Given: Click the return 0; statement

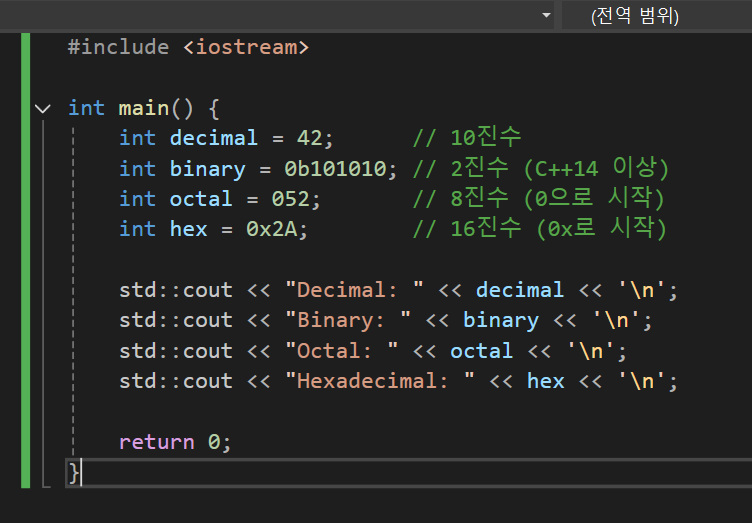Looking at the screenshot, I should point(175,442).
